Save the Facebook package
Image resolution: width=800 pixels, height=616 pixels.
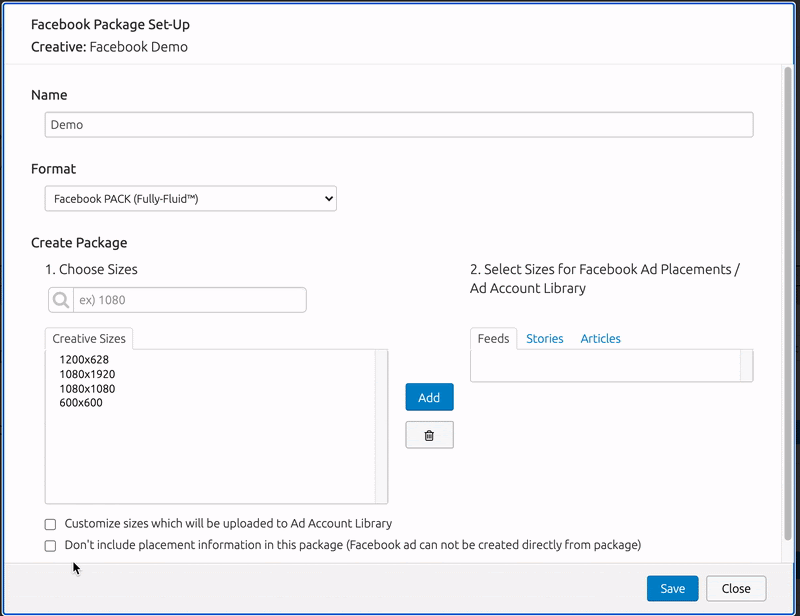[672, 588]
